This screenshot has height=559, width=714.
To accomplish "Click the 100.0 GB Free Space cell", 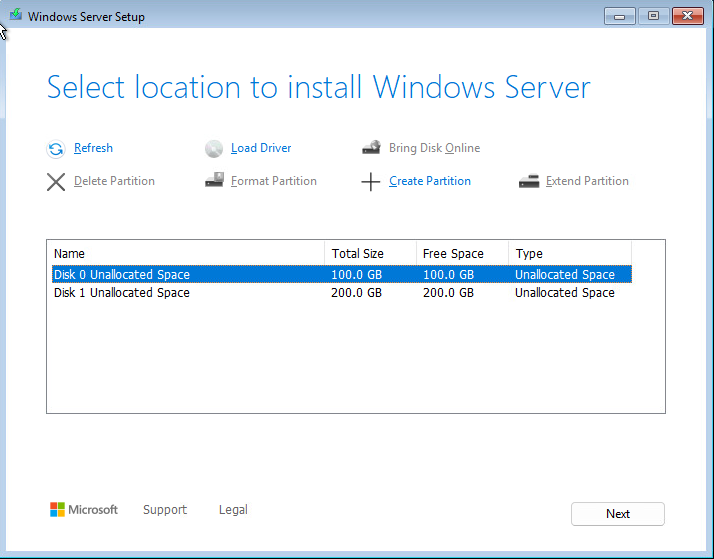I will coord(448,274).
